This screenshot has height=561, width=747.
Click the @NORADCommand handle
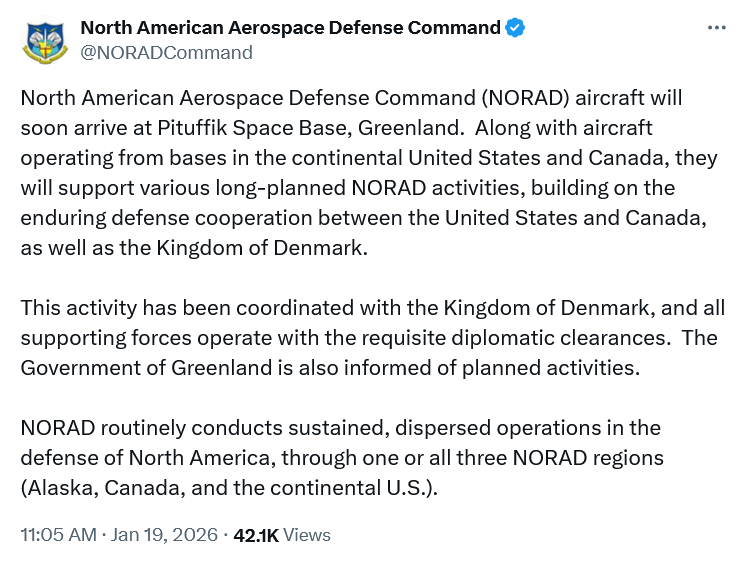[x=166, y=52]
